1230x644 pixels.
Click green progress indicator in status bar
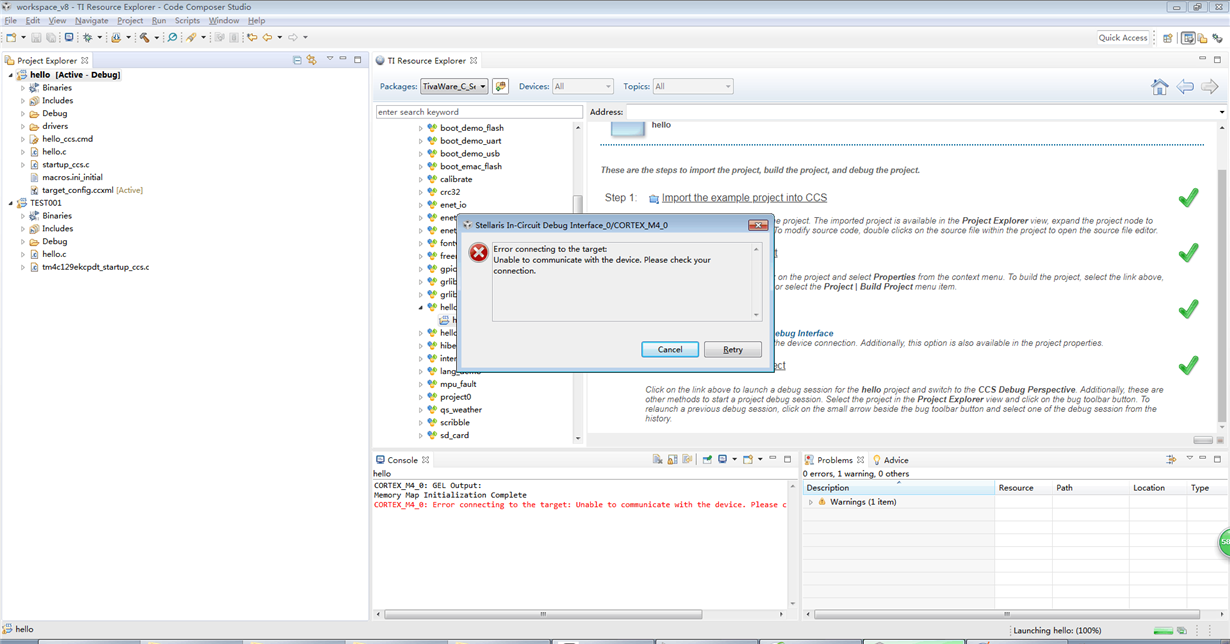(1163, 631)
